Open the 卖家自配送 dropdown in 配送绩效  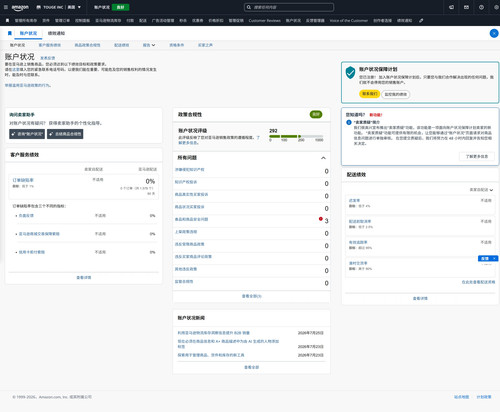481,190
